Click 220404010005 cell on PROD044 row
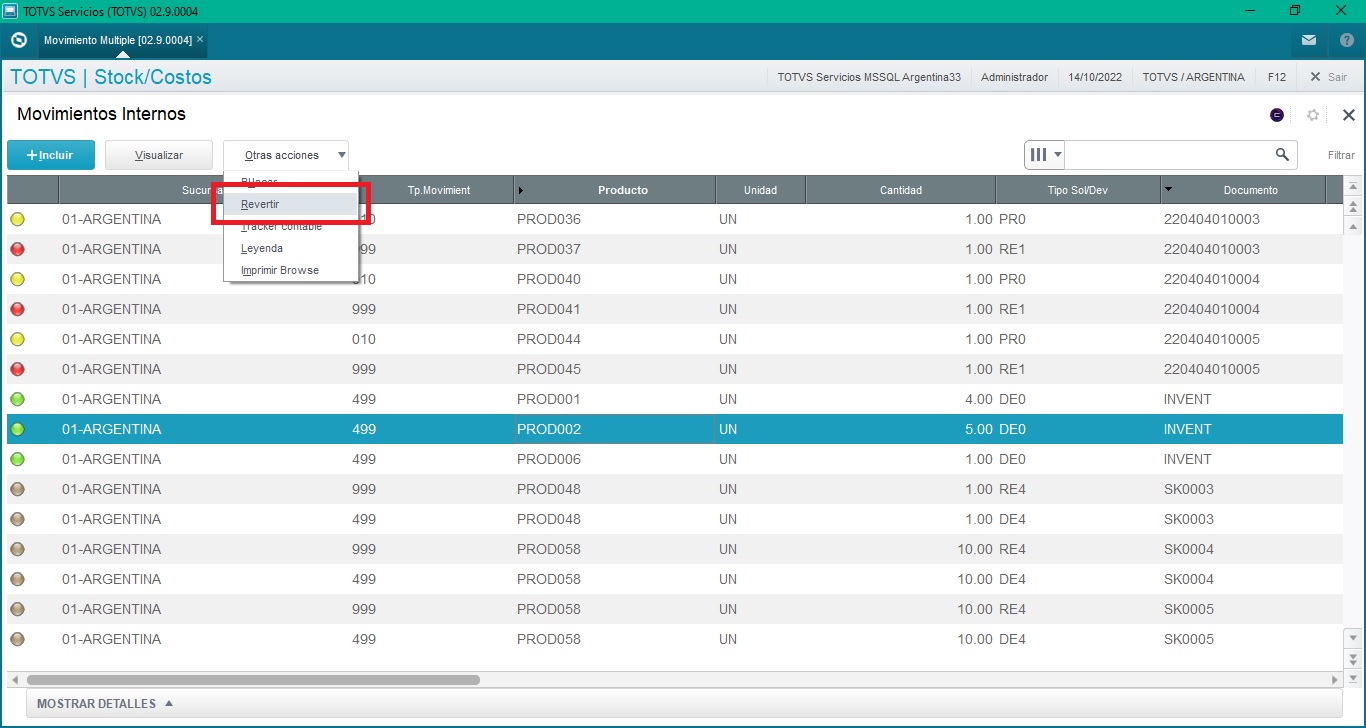Viewport: 1366px width, 728px height. (1243, 339)
